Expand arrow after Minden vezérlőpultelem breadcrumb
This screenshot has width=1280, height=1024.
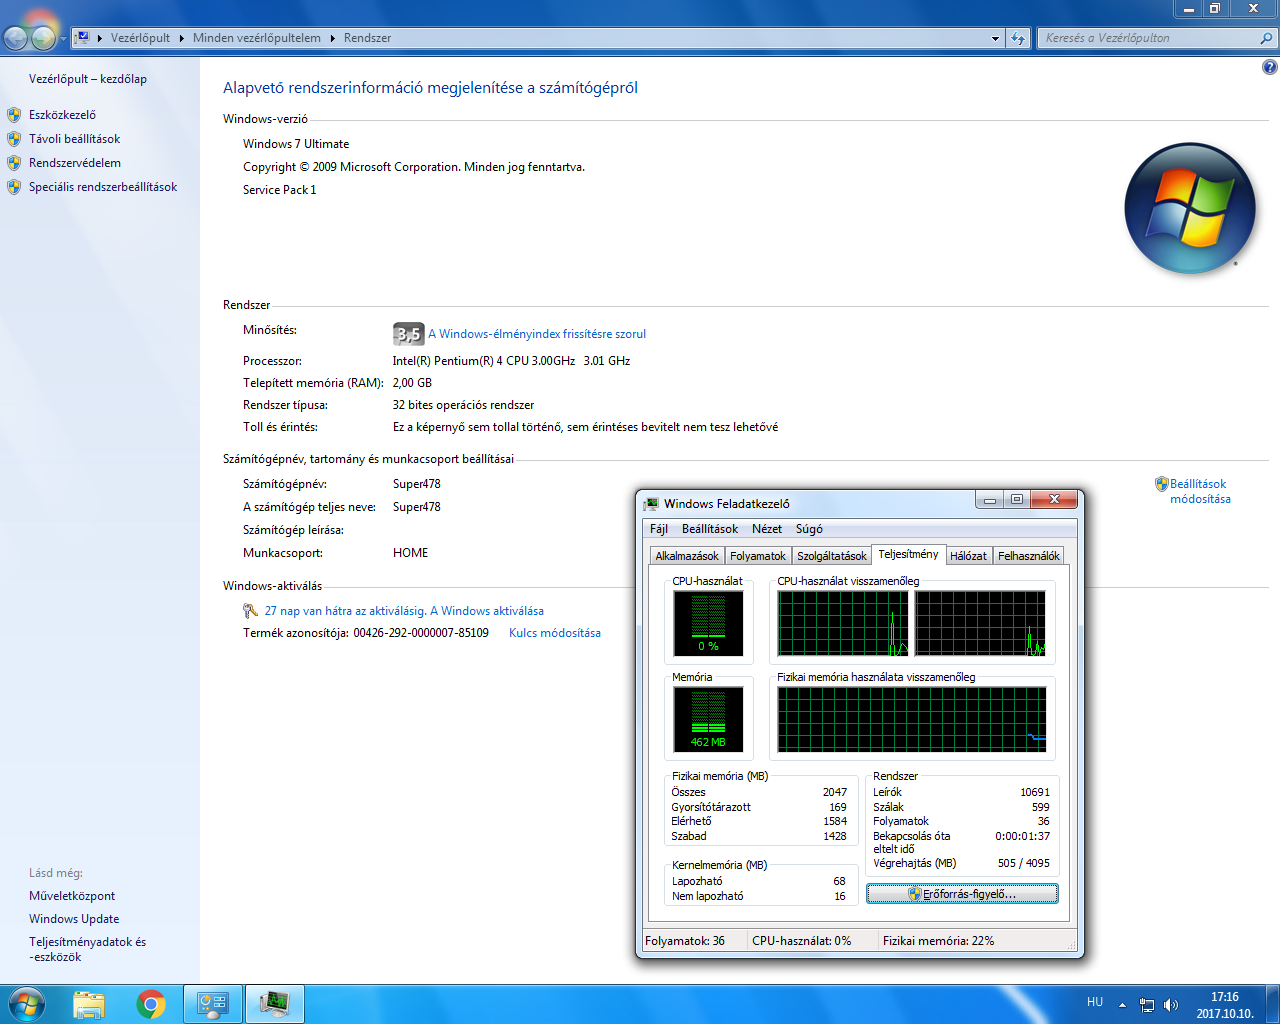pos(333,38)
